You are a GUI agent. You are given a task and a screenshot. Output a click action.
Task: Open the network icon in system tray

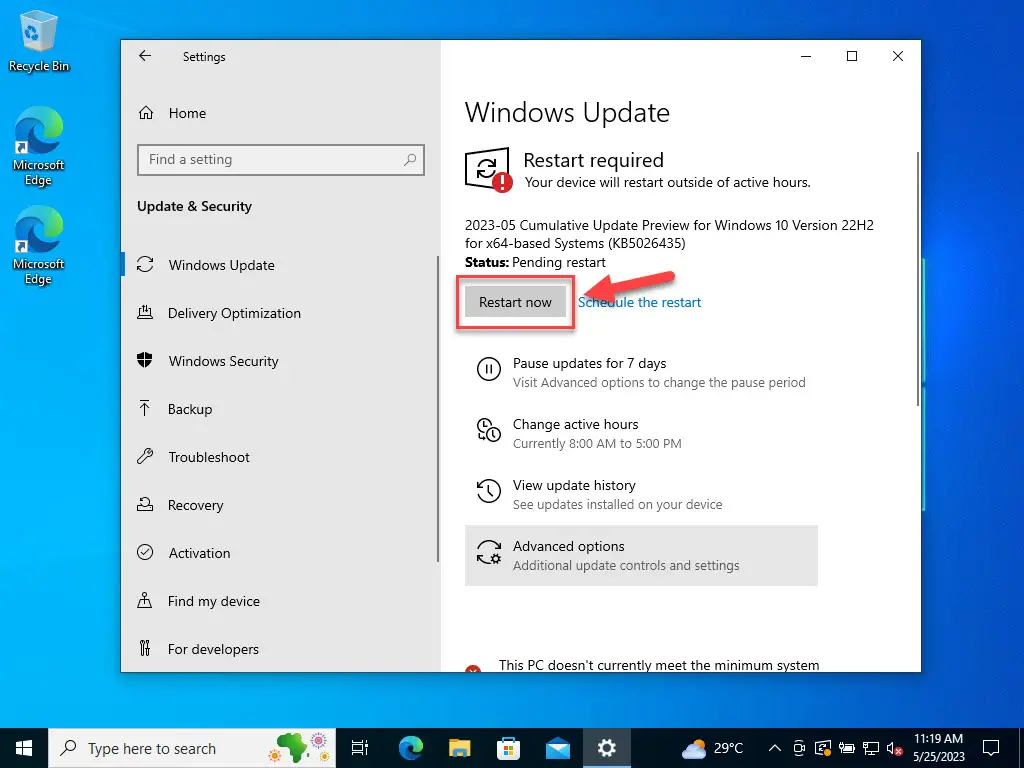pyautogui.click(x=871, y=748)
